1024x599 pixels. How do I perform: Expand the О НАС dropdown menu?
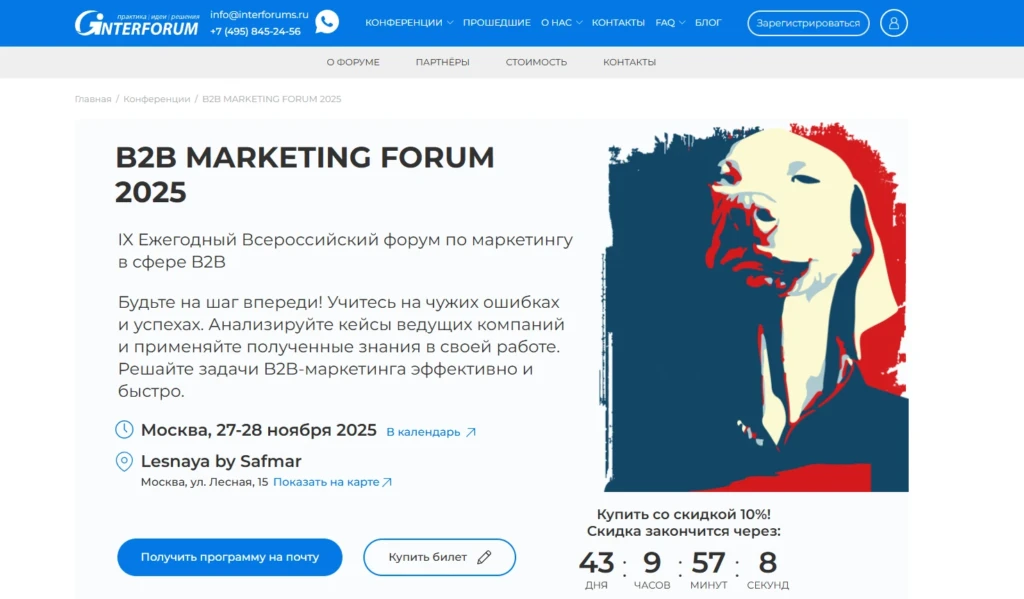click(x=561, y=23)
